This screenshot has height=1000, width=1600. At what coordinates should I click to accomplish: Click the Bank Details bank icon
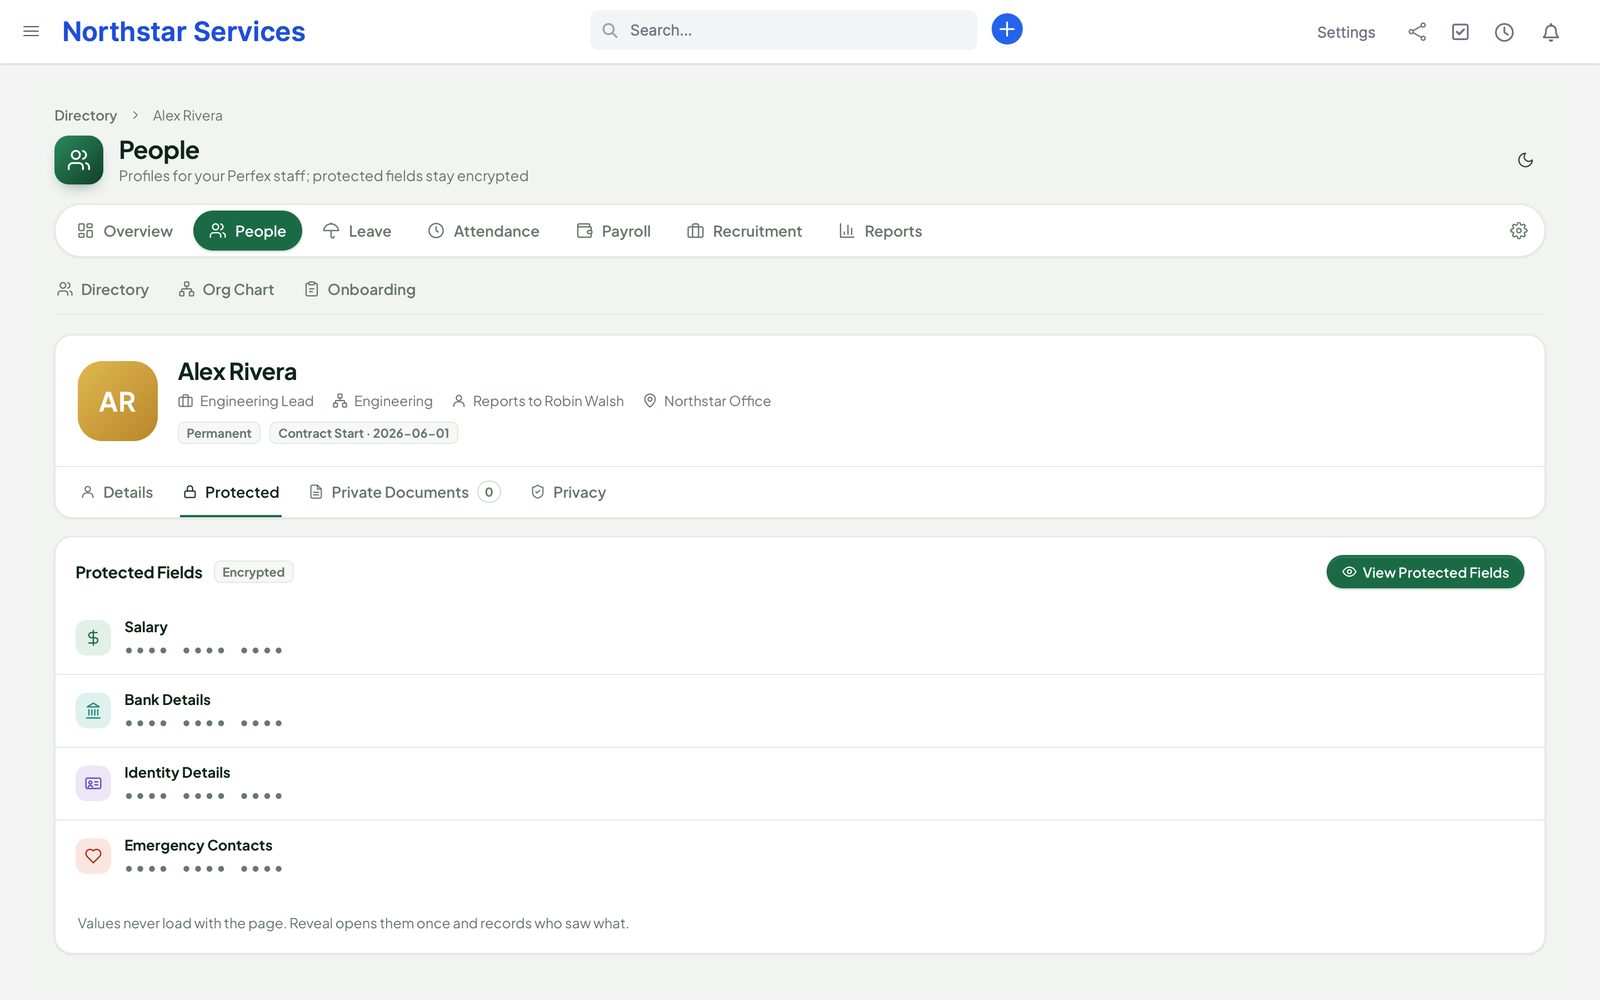coord(93,711)
